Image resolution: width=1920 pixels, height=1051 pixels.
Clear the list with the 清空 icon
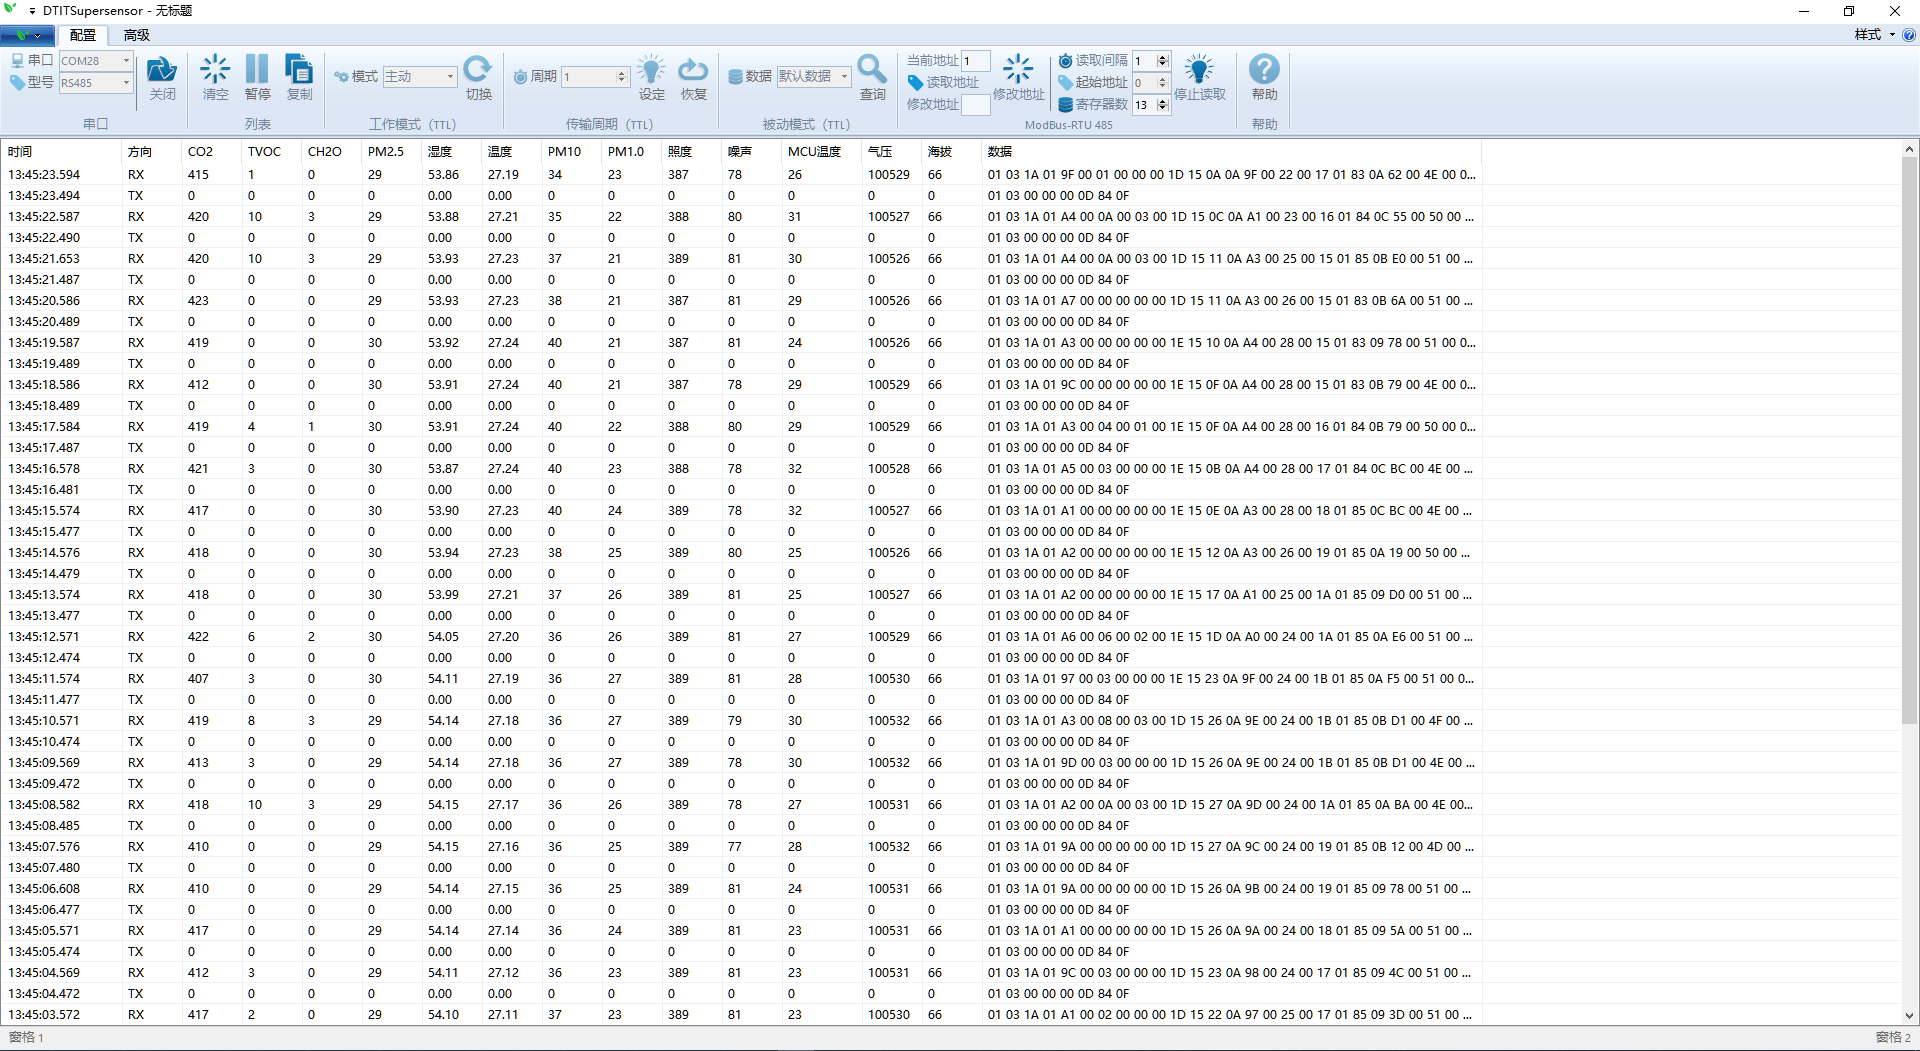pos(215,78)
